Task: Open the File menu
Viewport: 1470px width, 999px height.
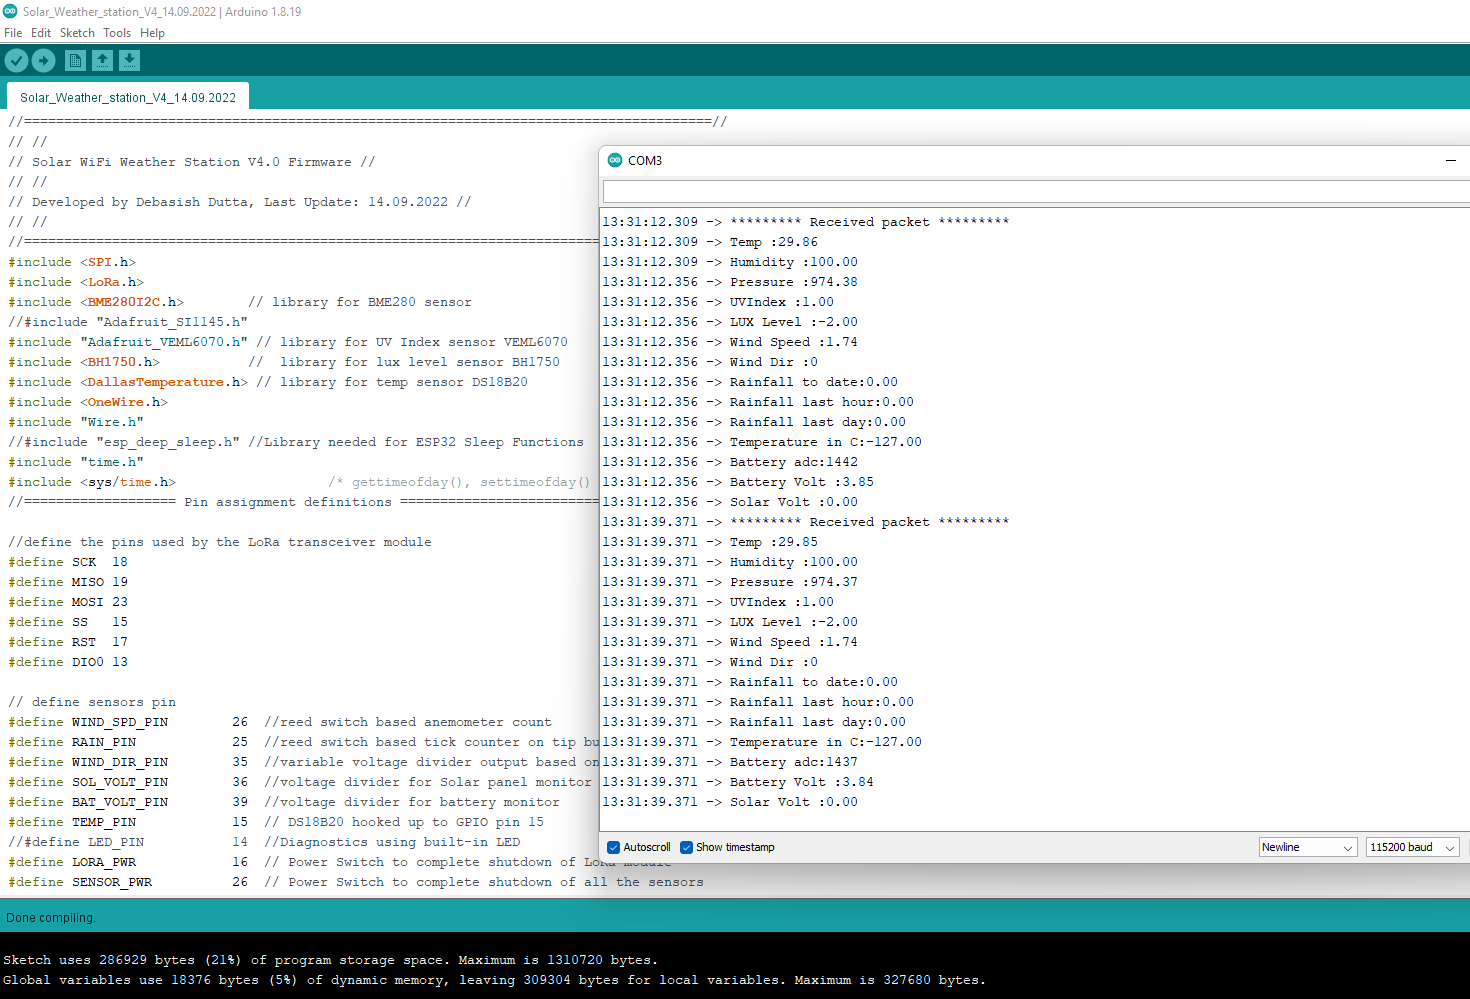Action: coord(13,33)
